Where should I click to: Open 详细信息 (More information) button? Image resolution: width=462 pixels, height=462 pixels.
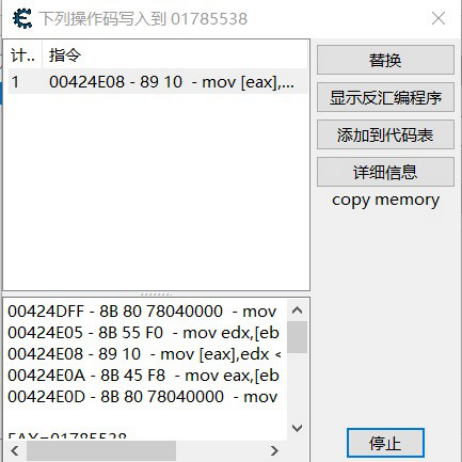385,172
